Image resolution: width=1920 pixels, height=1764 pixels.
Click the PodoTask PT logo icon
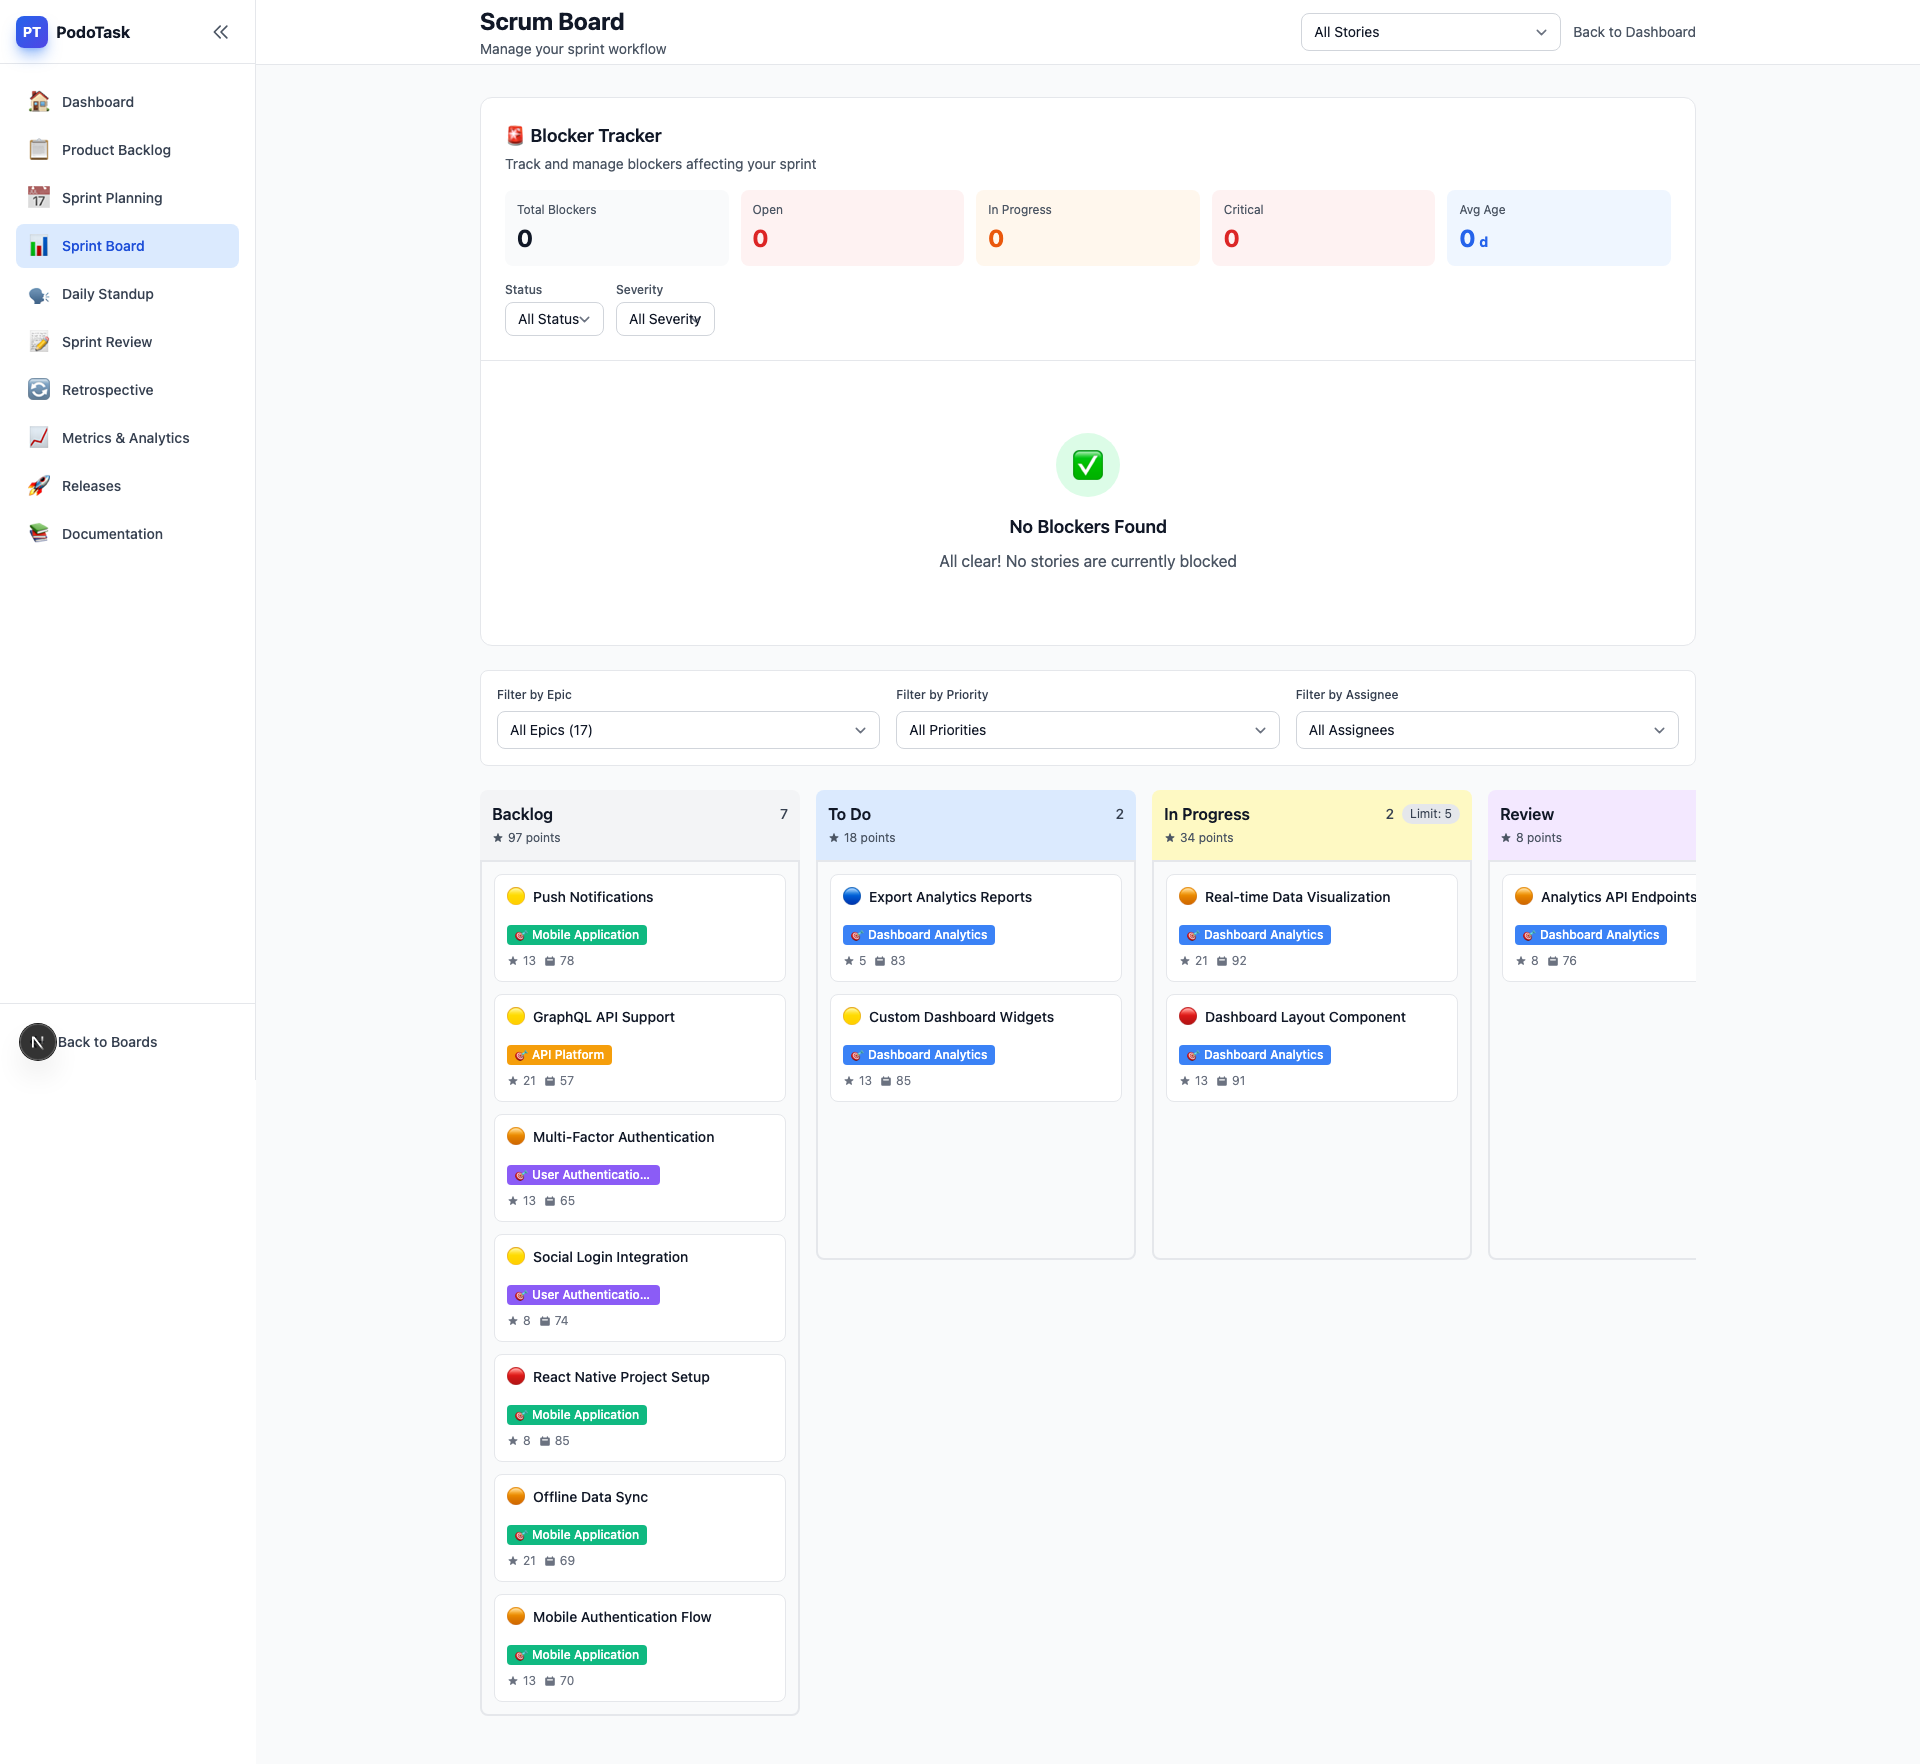coord(32,32)
